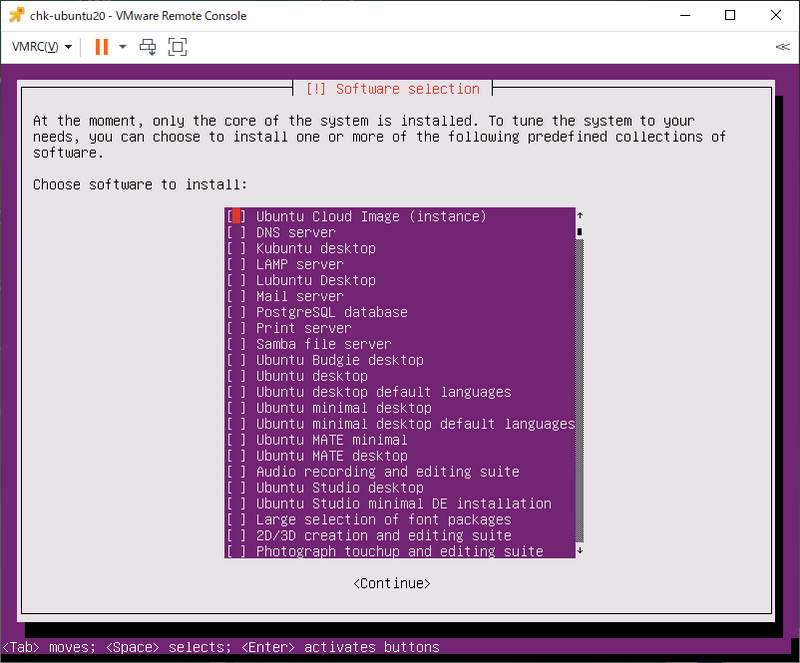Toggle Ubuntu minimal desktop default languages checkbox
The height and width of the screenshot is (663, 800).
click(236, 424)
